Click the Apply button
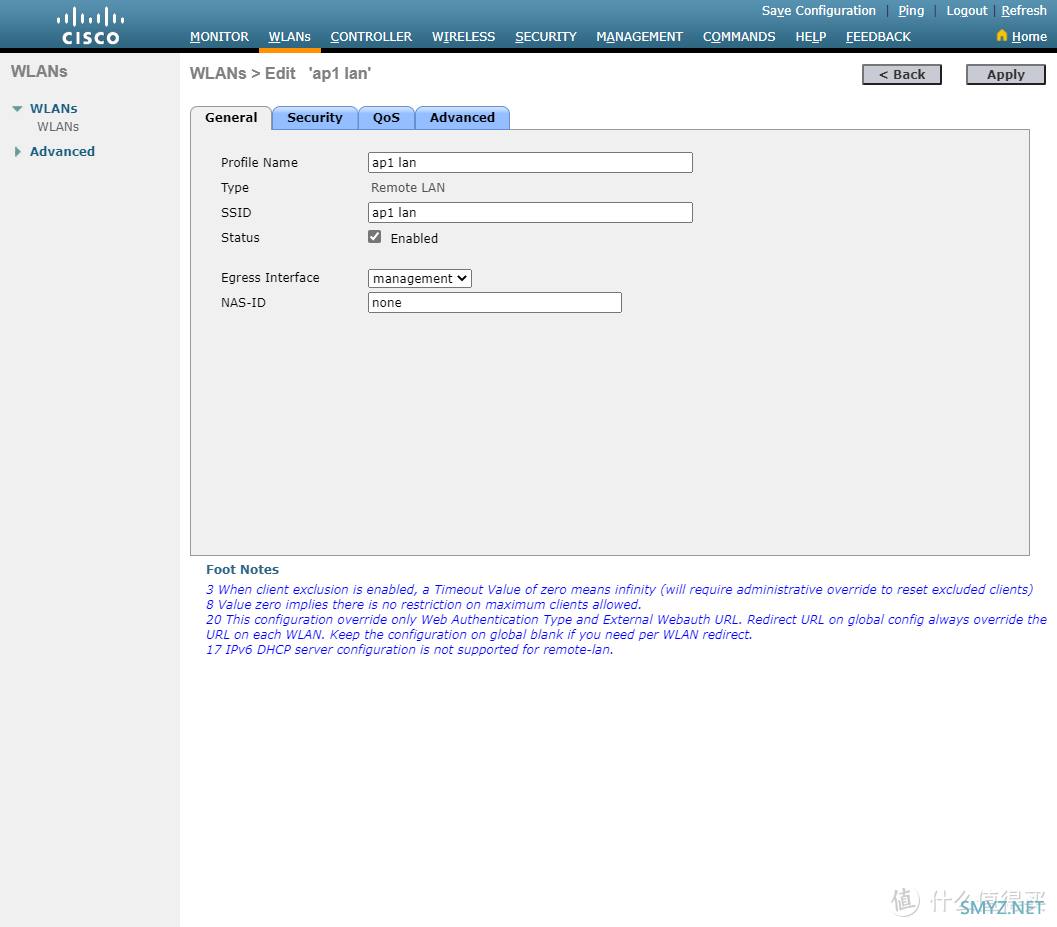 [1005, 74]
